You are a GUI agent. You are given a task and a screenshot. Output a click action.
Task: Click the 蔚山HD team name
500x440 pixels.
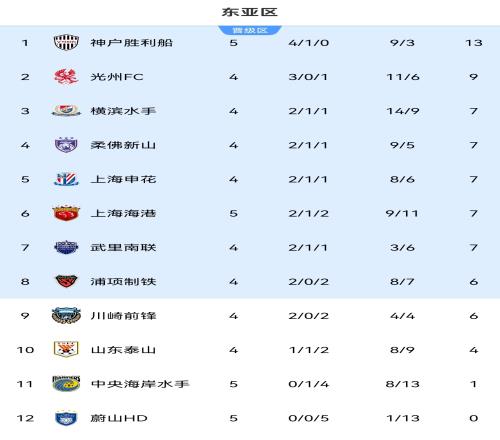coord(119,418)
